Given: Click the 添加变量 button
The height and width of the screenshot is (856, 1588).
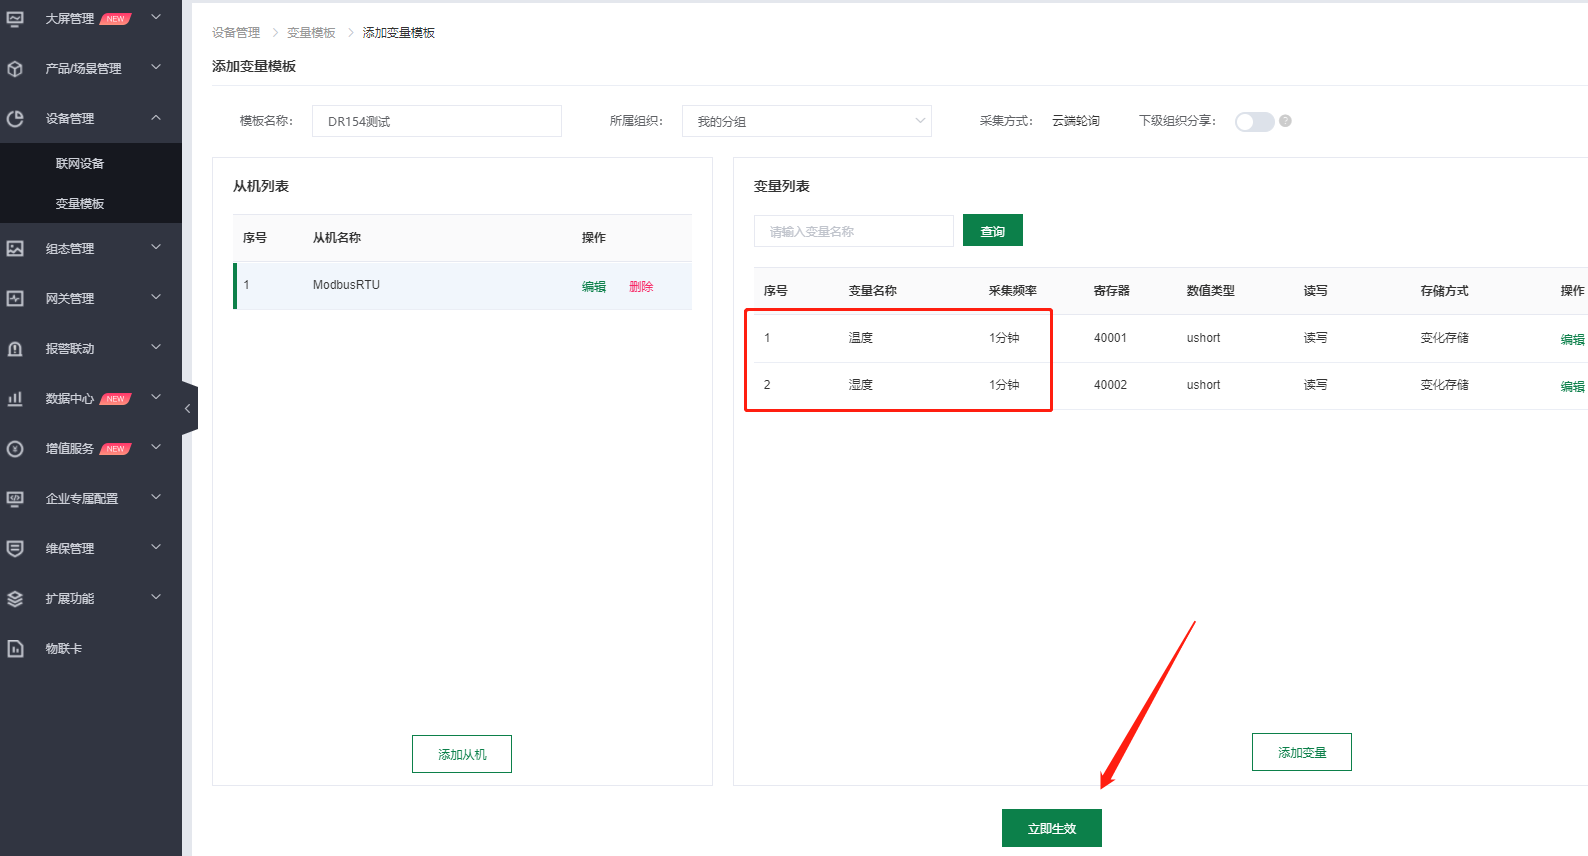Looking at the screenshot, I should (1301, 752).
